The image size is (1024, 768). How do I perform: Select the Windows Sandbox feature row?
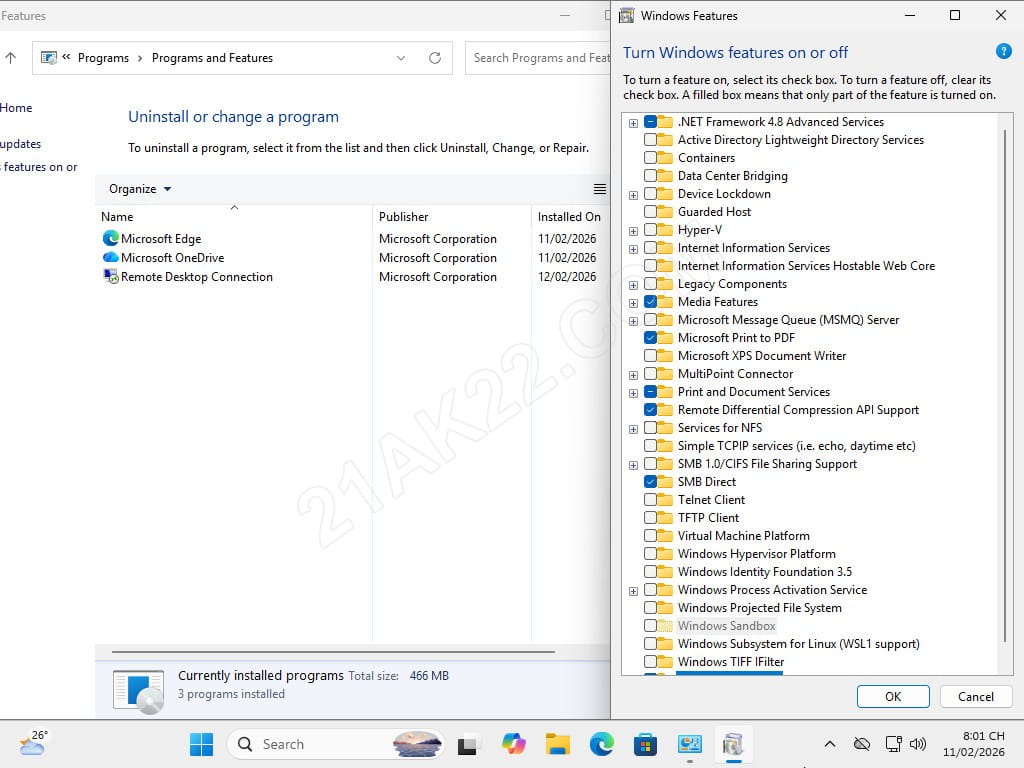[x=726, y=626]
